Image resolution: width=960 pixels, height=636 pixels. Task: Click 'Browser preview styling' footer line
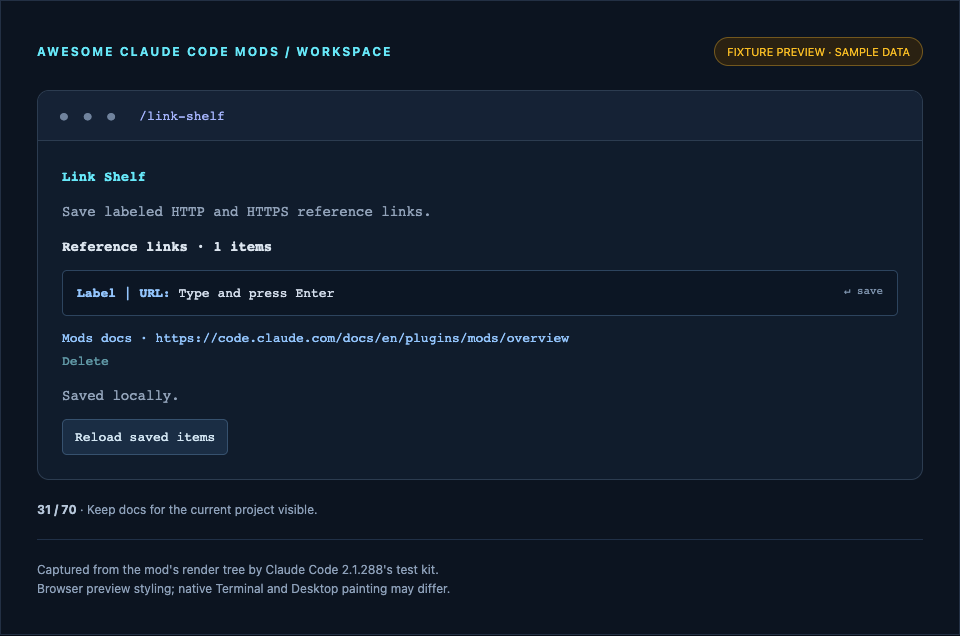click(x=243, y=589)
